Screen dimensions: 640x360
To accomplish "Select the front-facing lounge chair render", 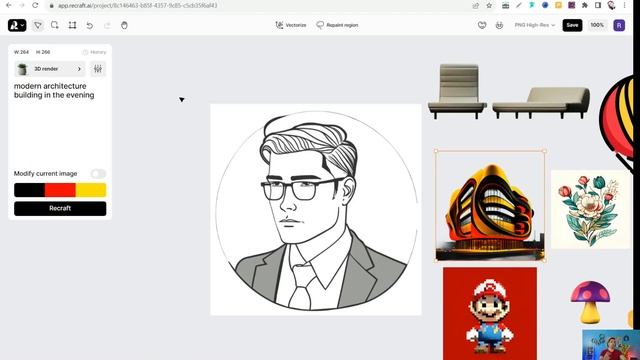I will [457, 91].
